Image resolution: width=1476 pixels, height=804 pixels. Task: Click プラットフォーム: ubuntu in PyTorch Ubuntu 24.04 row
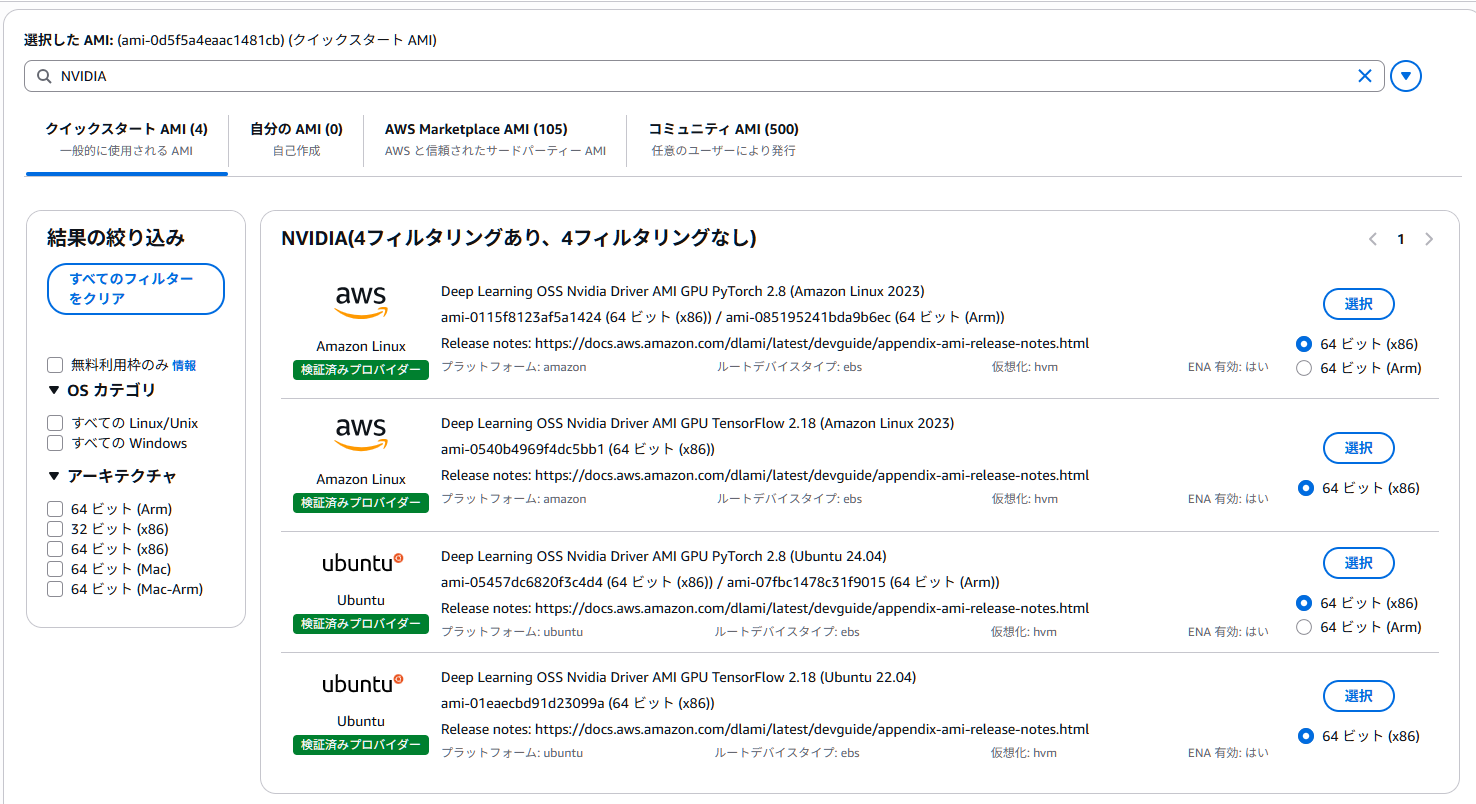(x=512, y=632)
